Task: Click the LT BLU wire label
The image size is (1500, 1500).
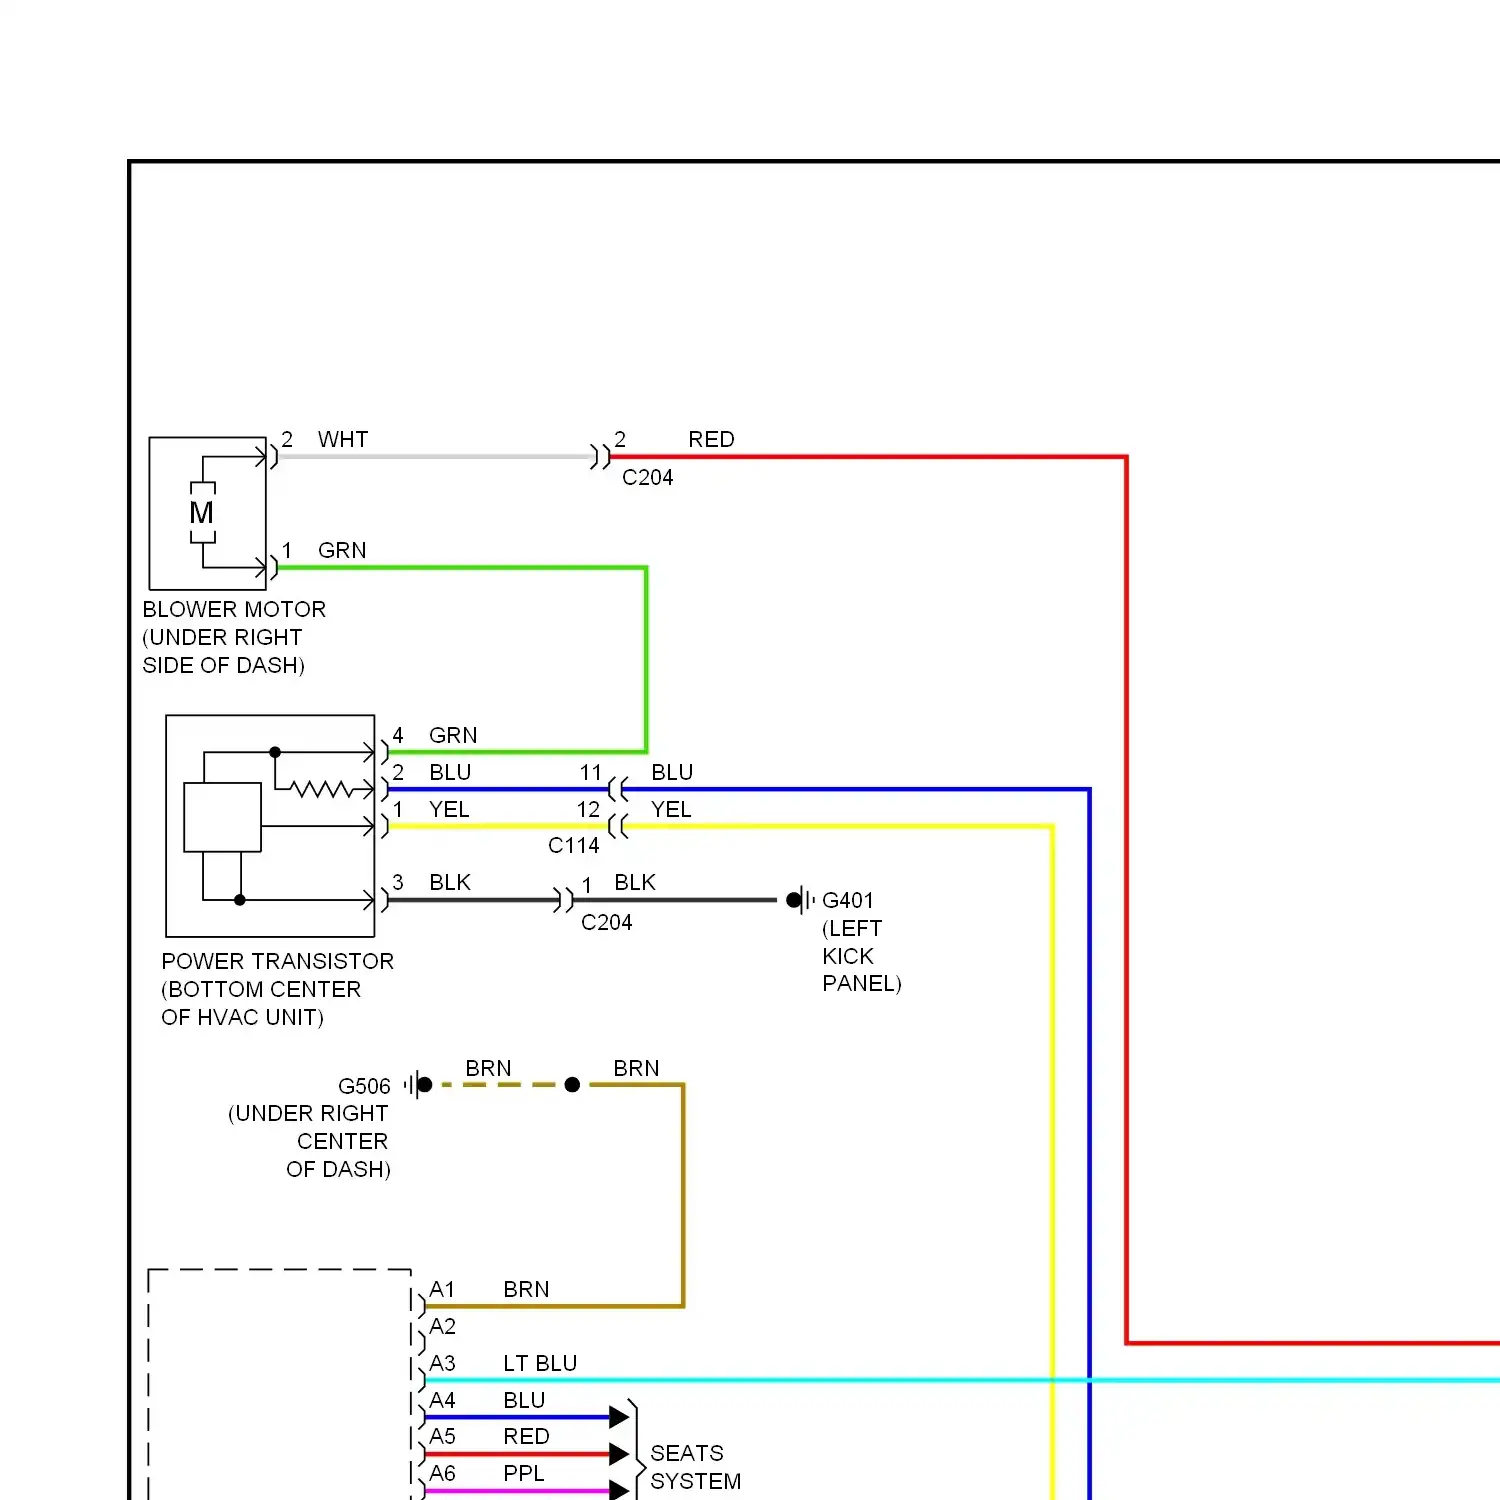Action: coord(540,1363)
